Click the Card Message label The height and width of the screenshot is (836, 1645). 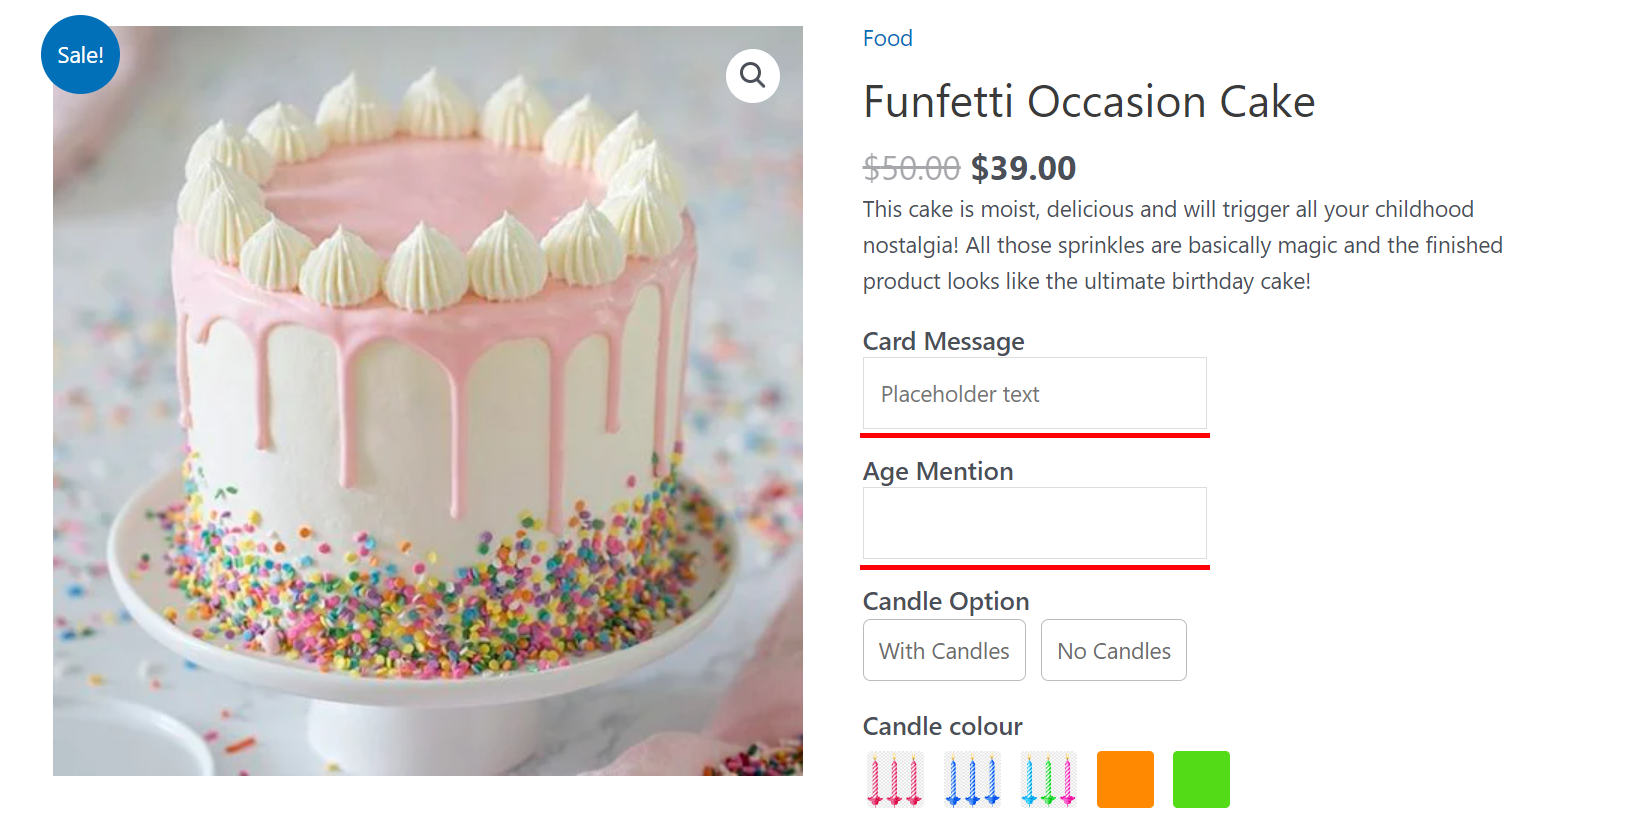point(943,341)
